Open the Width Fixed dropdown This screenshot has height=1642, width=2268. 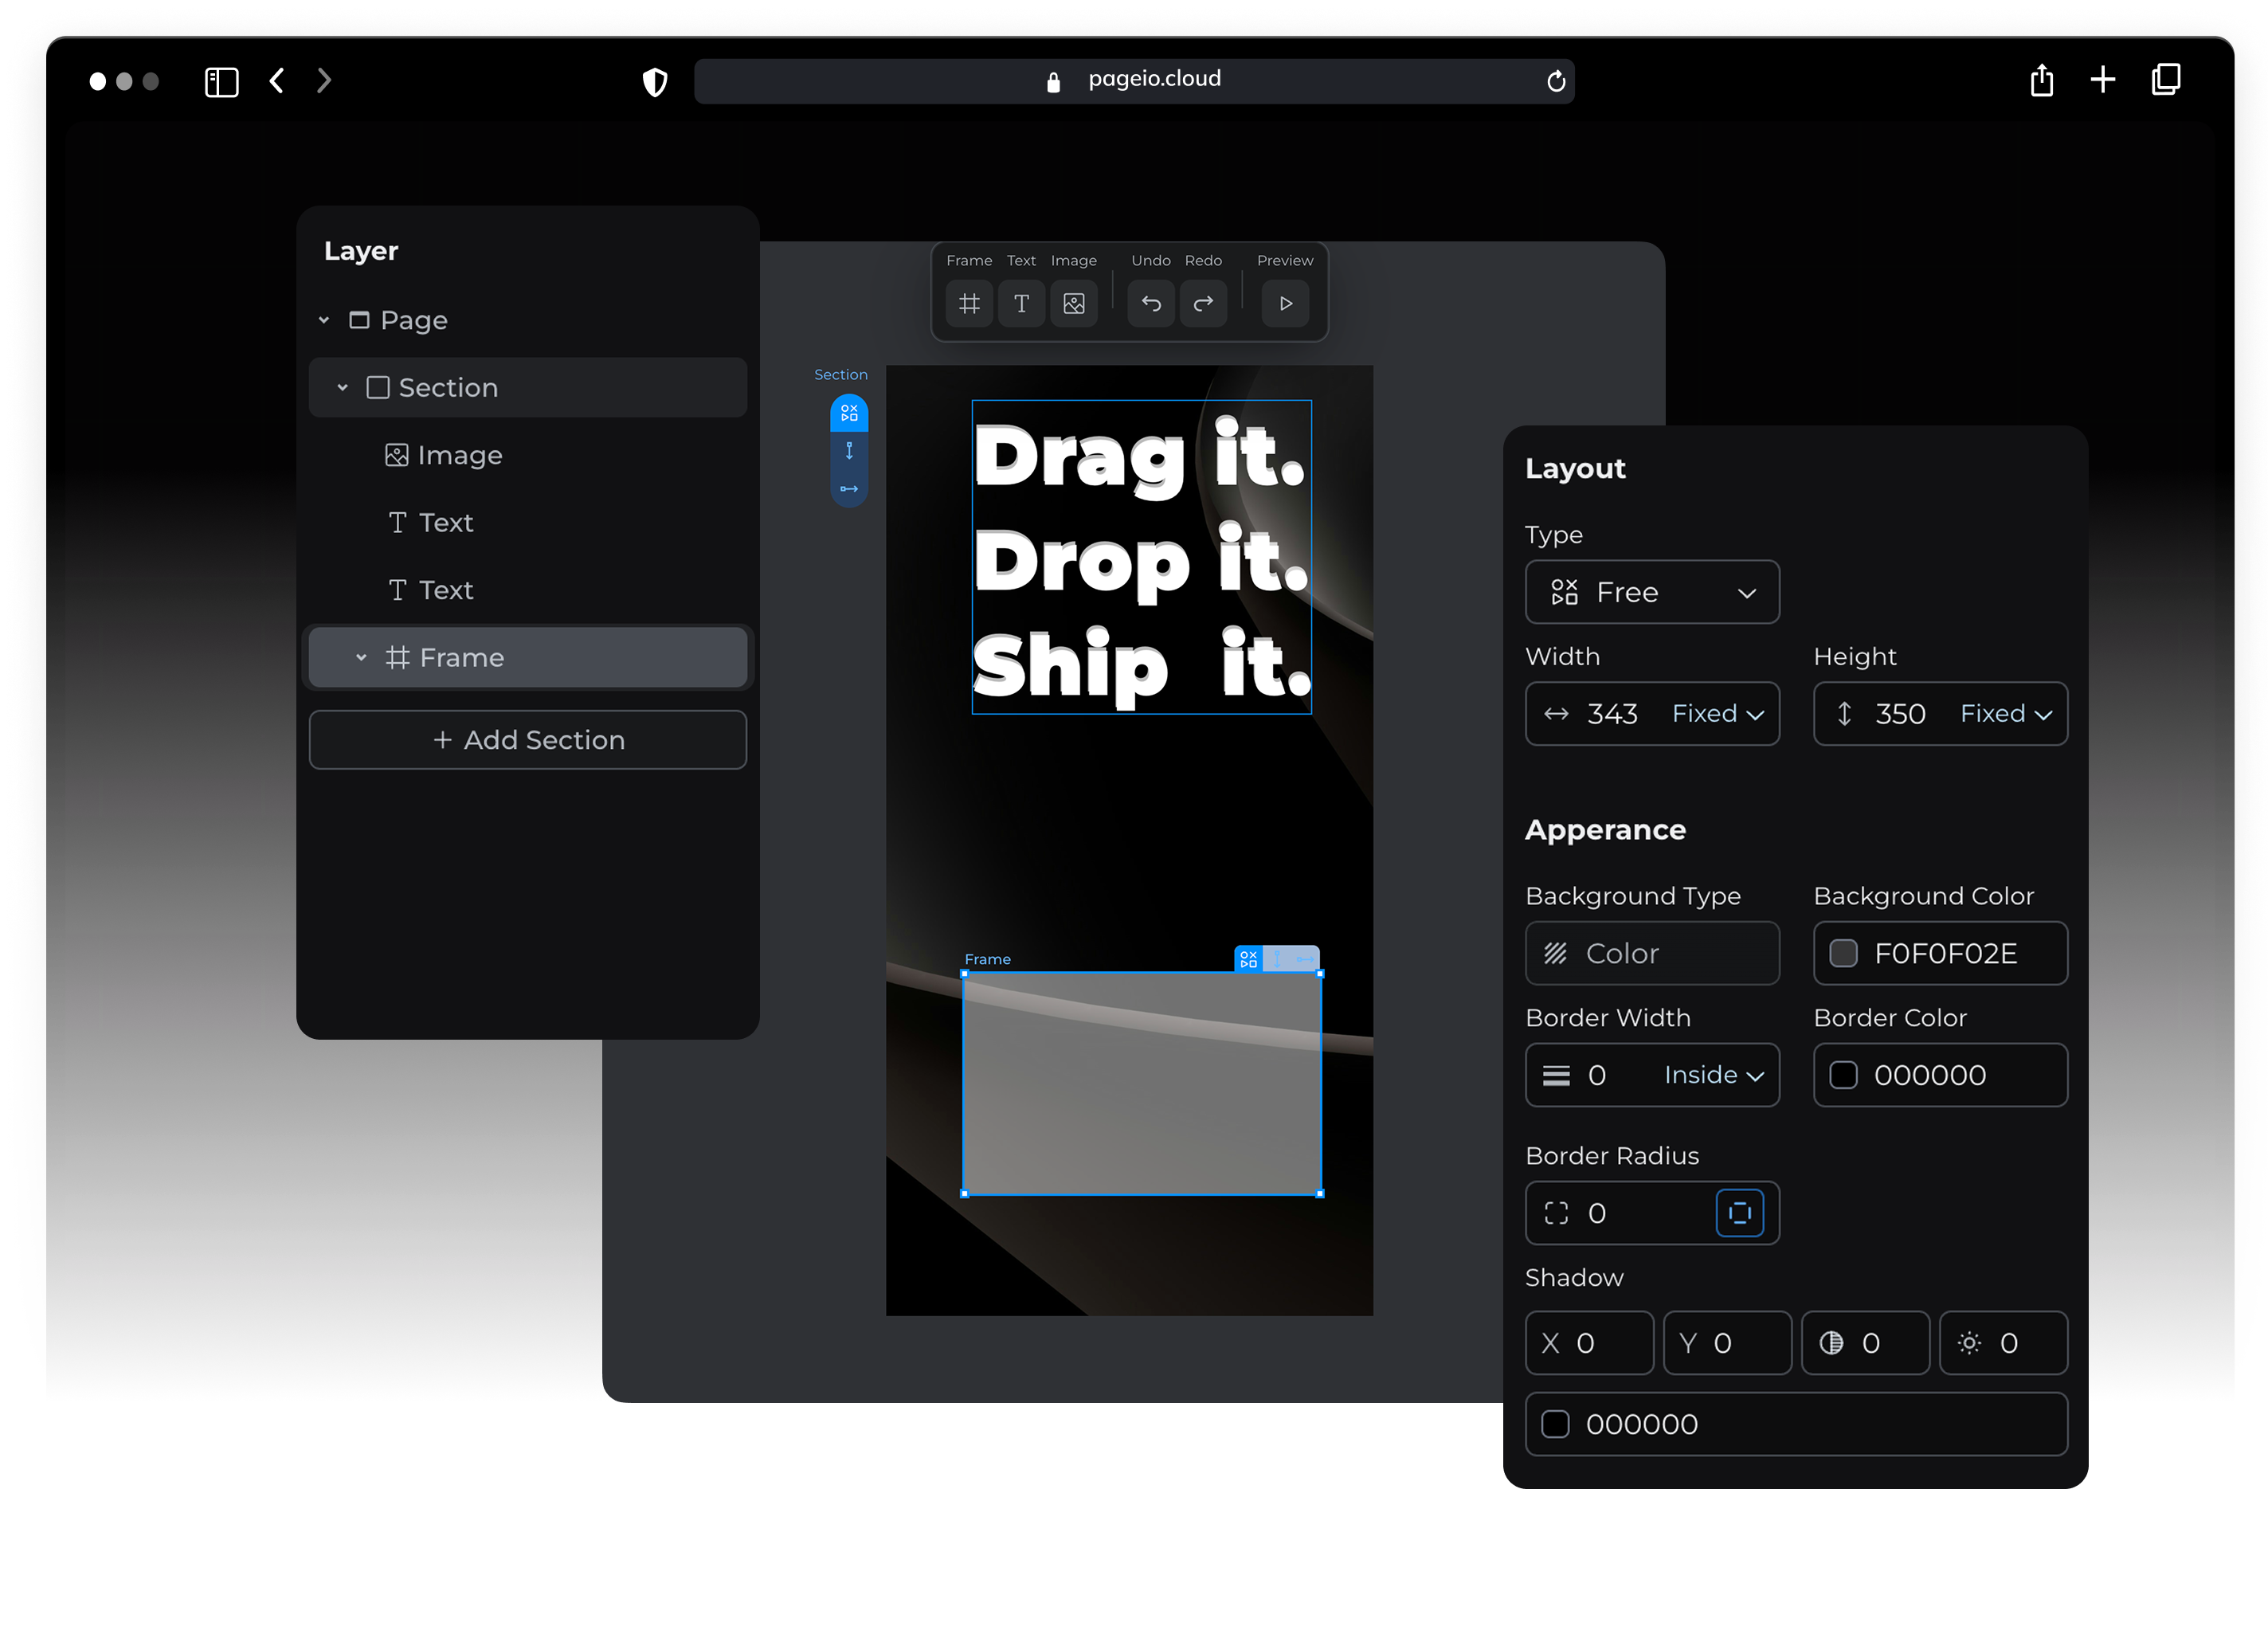1718,713
